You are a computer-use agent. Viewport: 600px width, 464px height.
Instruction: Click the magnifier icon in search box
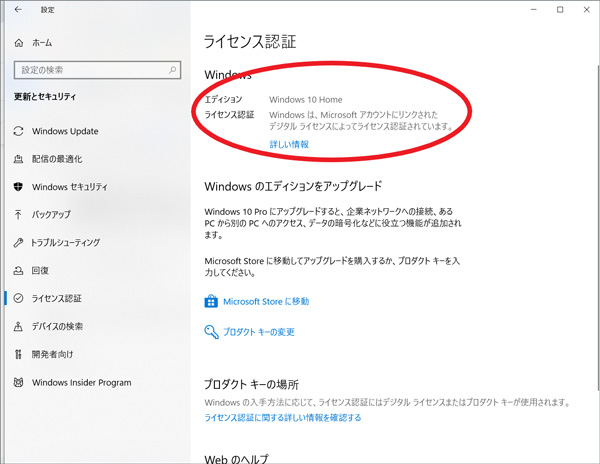coord(173,70)
